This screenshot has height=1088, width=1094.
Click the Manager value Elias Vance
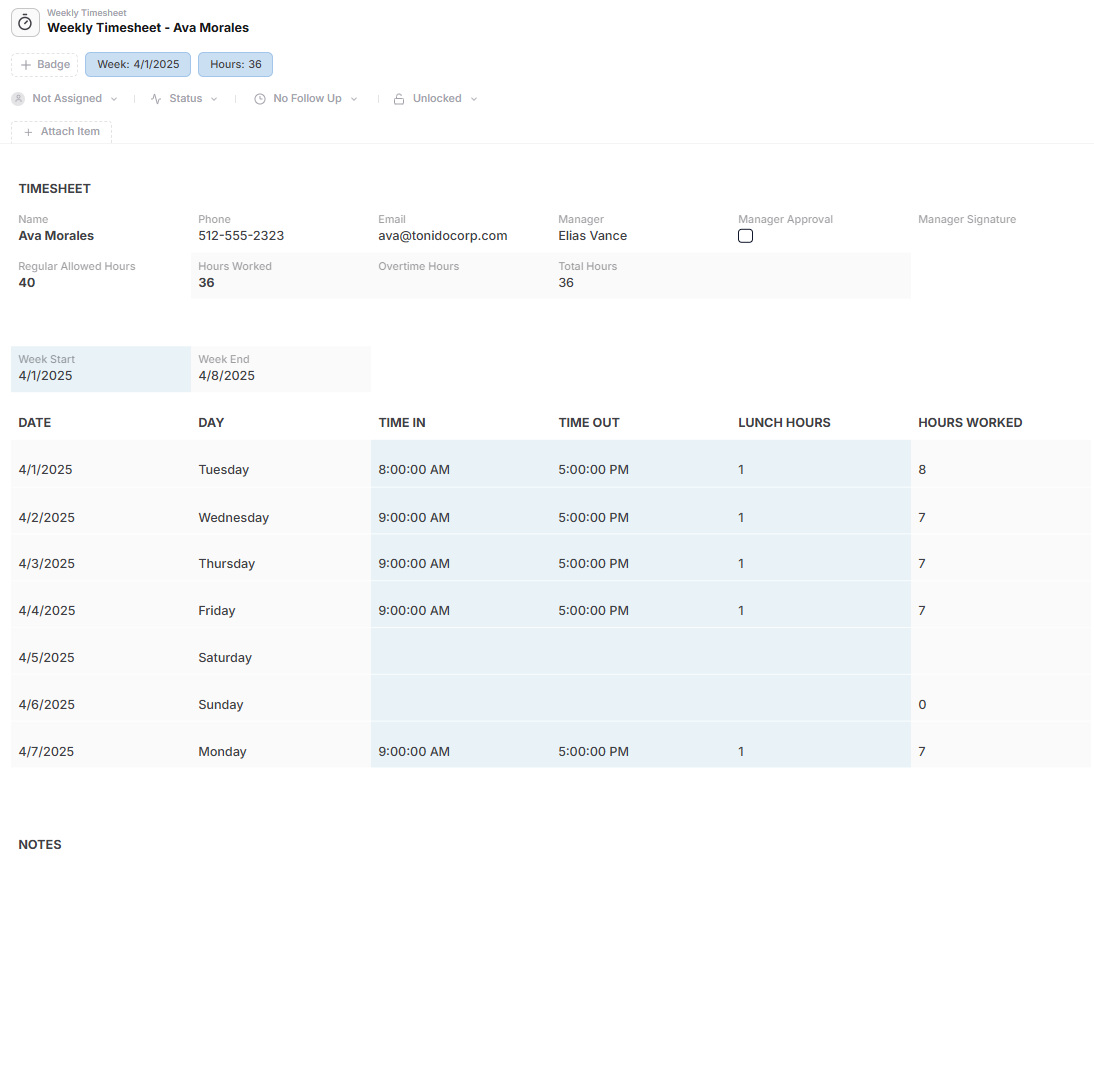click(x=592, y=236)
